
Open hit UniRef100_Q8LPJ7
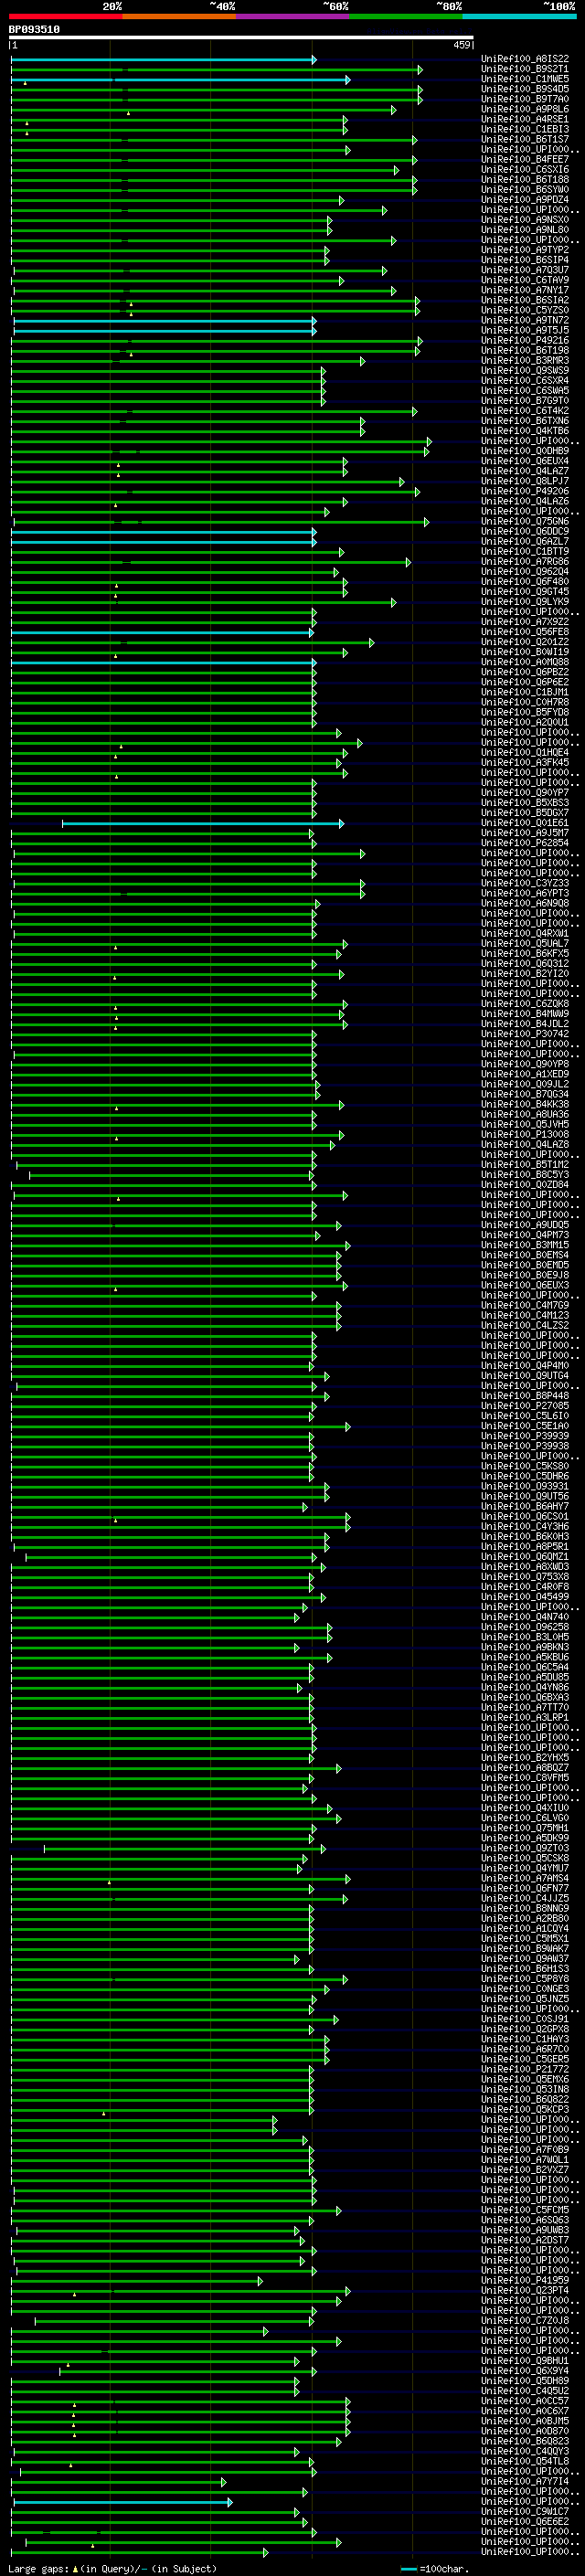coord(525,481)
